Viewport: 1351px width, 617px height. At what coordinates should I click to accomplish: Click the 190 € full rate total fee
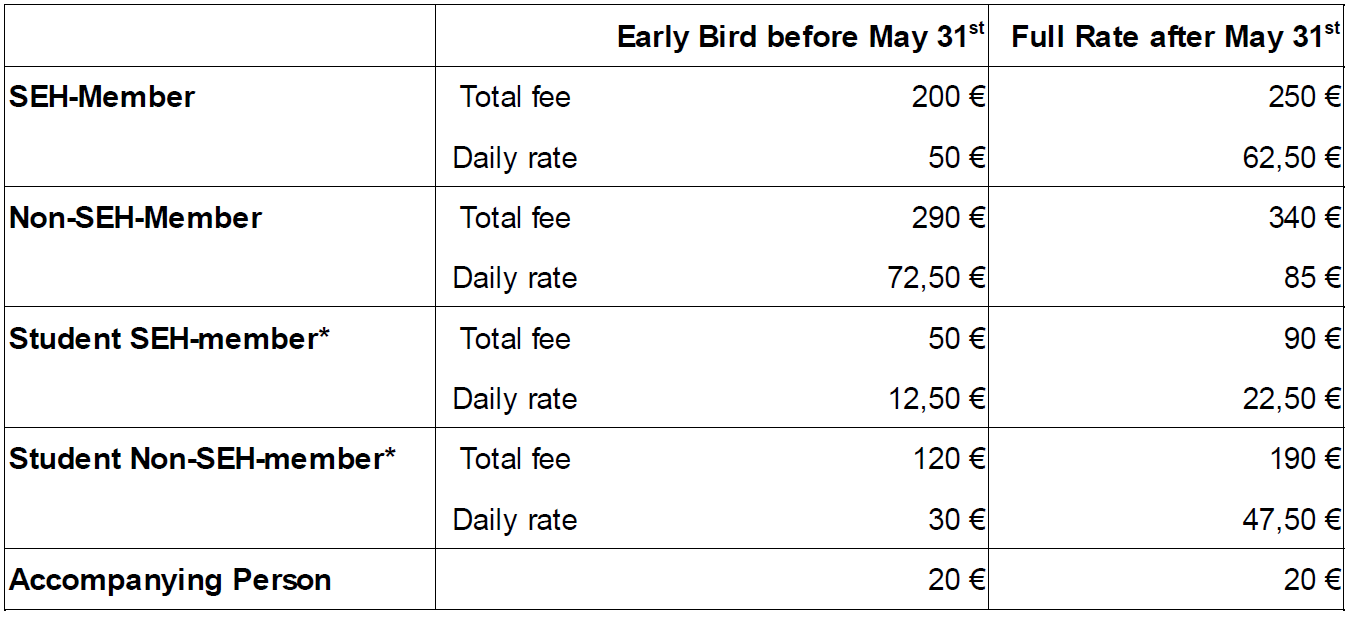coord(1304,459)
